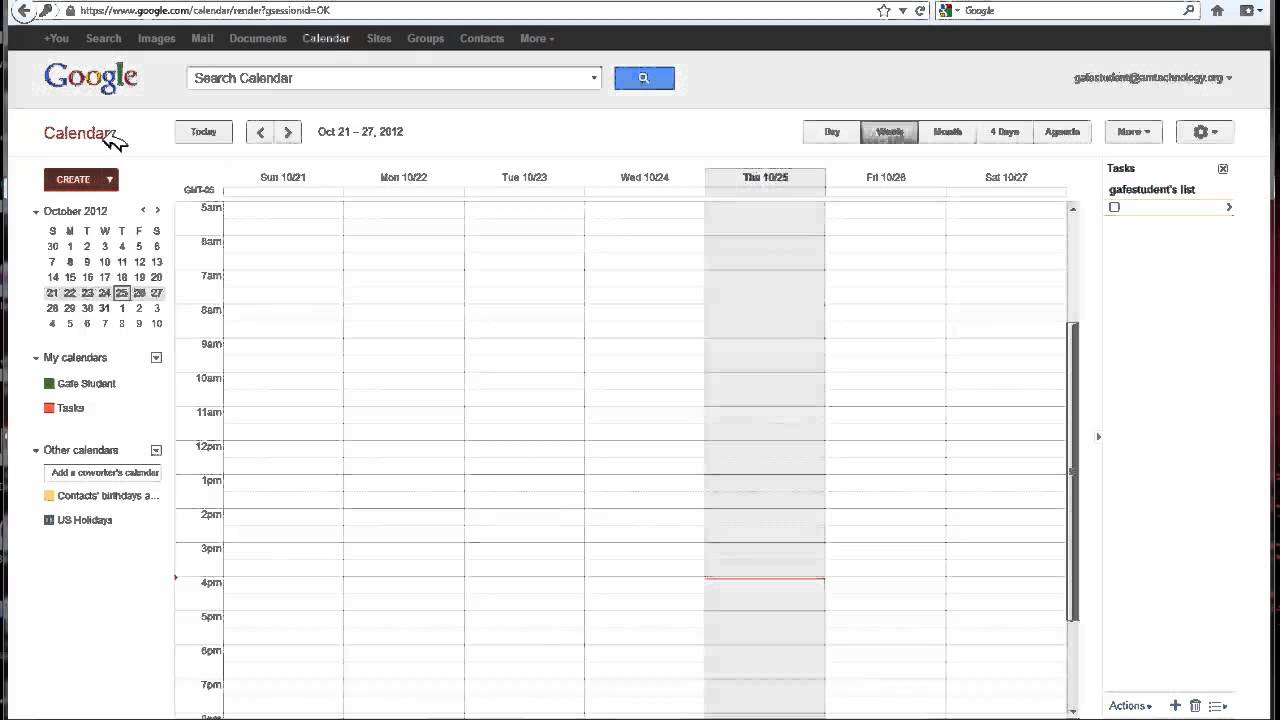Close the Tasks panel
The image size is (1280, 720).
point(1223,169)
